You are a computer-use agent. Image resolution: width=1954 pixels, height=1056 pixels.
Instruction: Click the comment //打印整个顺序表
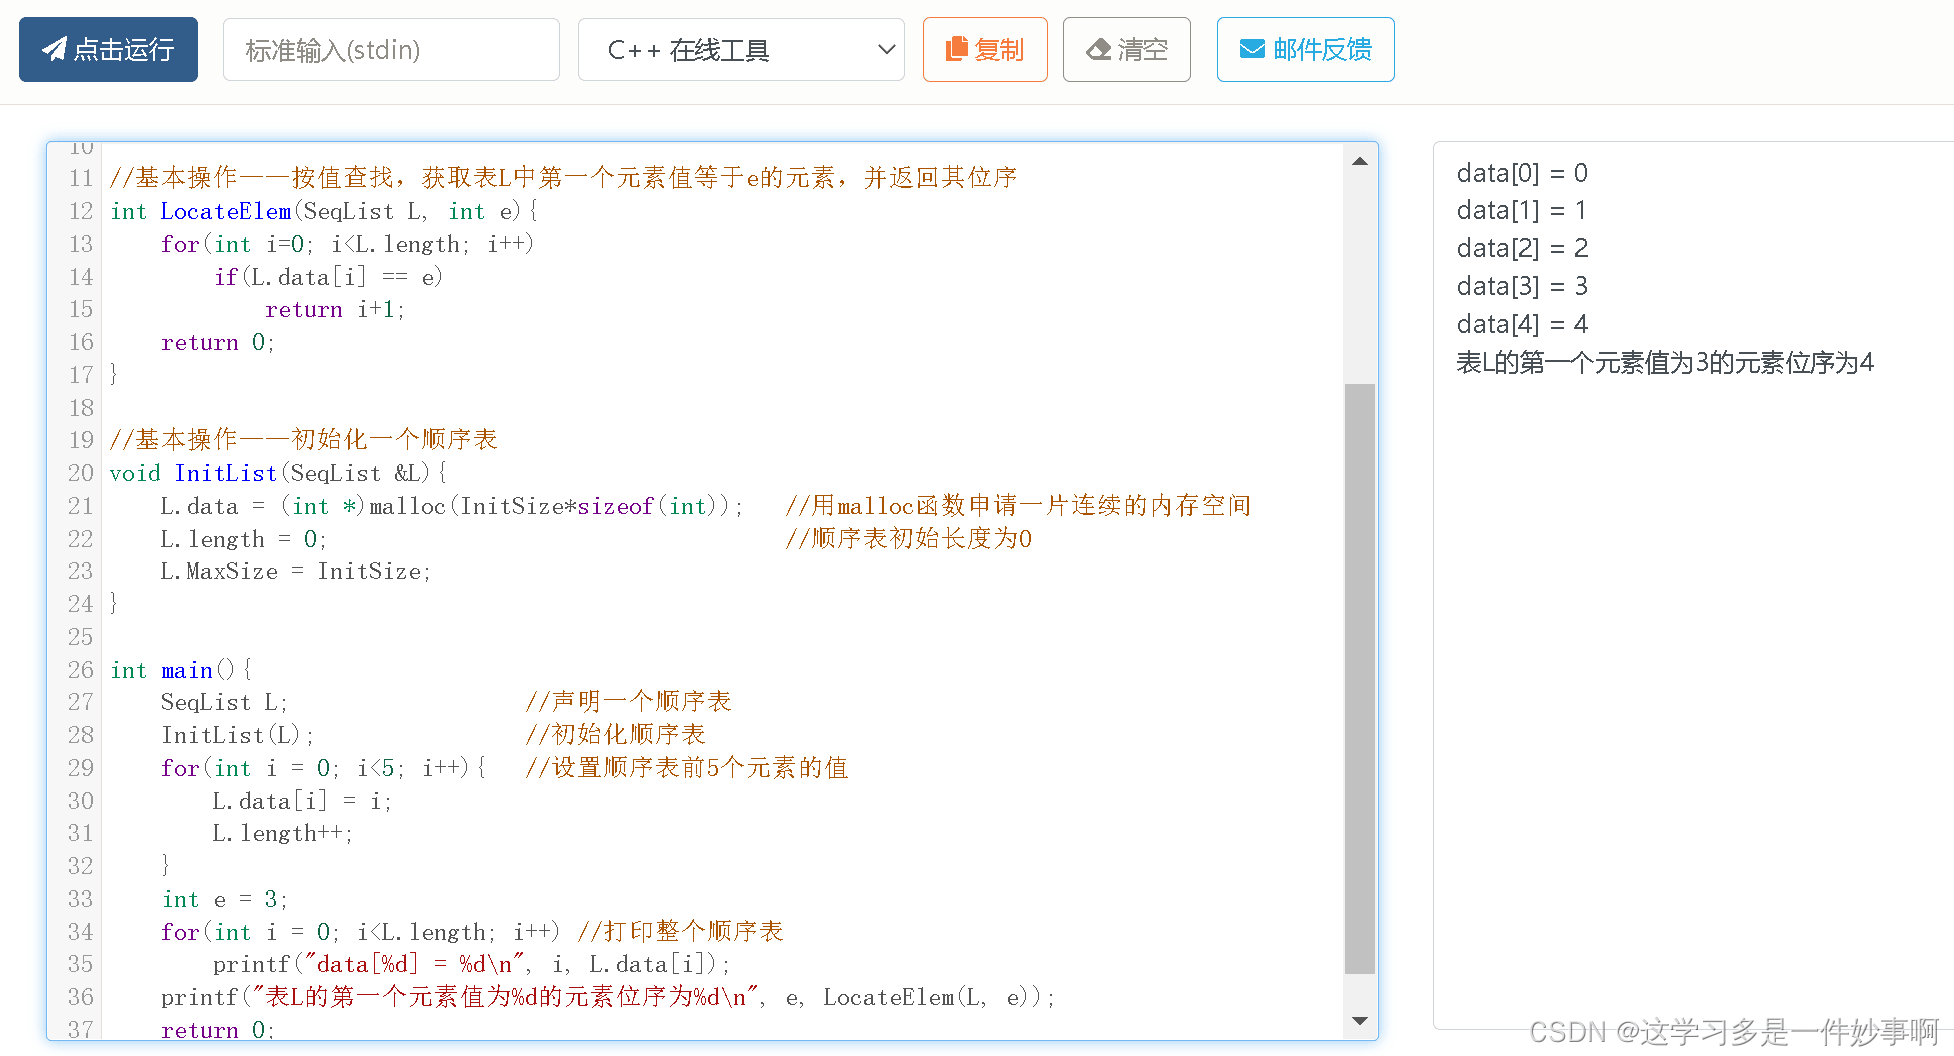point(680,931)
